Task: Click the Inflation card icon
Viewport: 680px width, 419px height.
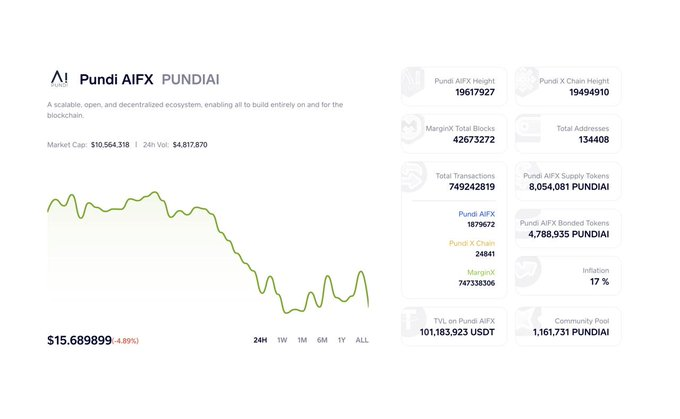Action: [x=528, y=275]
